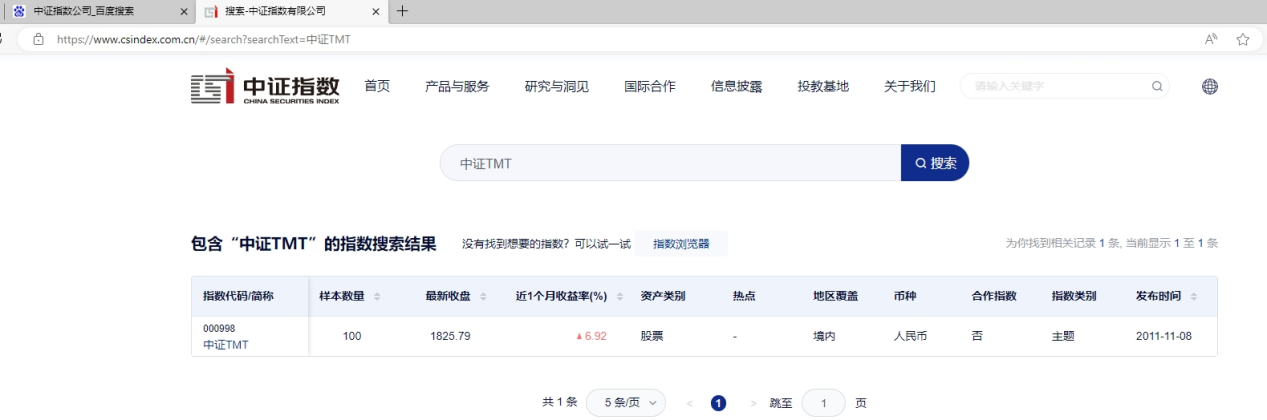Click the closing value 1825.79
The width and height of the screenshot is (1267, 420).
(450, 336)
